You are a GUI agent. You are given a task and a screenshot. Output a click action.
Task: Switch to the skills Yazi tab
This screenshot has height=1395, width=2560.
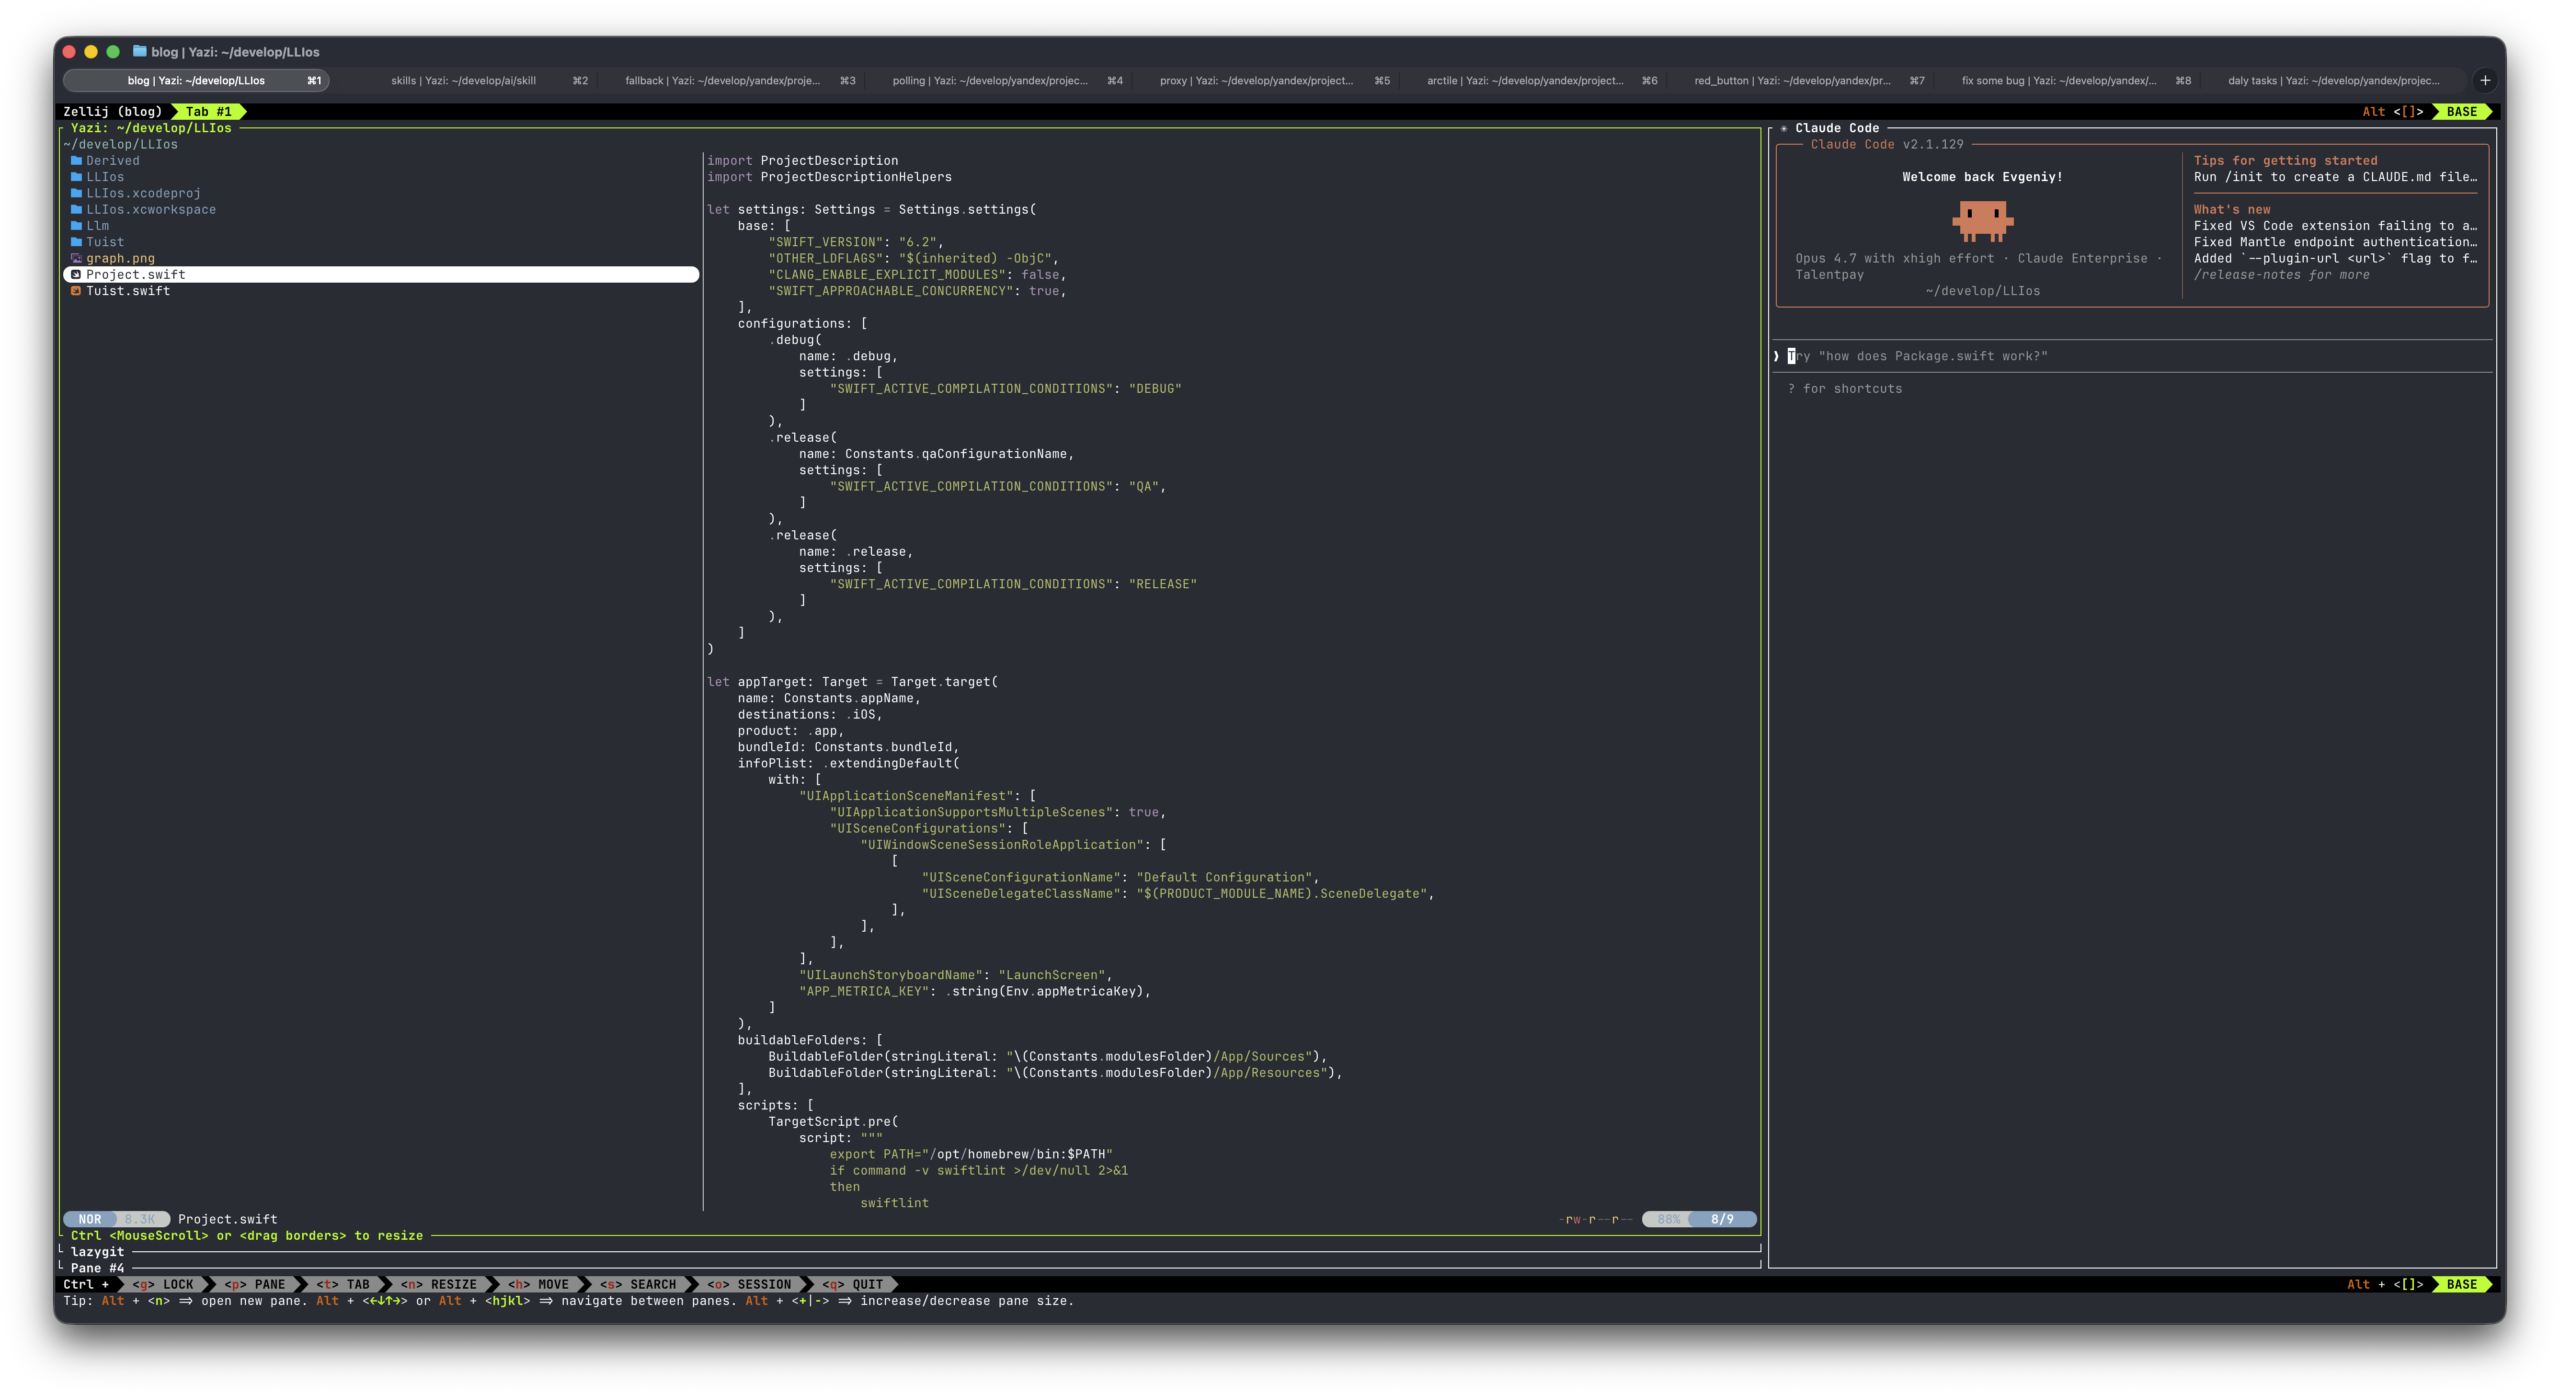(x=463, y=81)
